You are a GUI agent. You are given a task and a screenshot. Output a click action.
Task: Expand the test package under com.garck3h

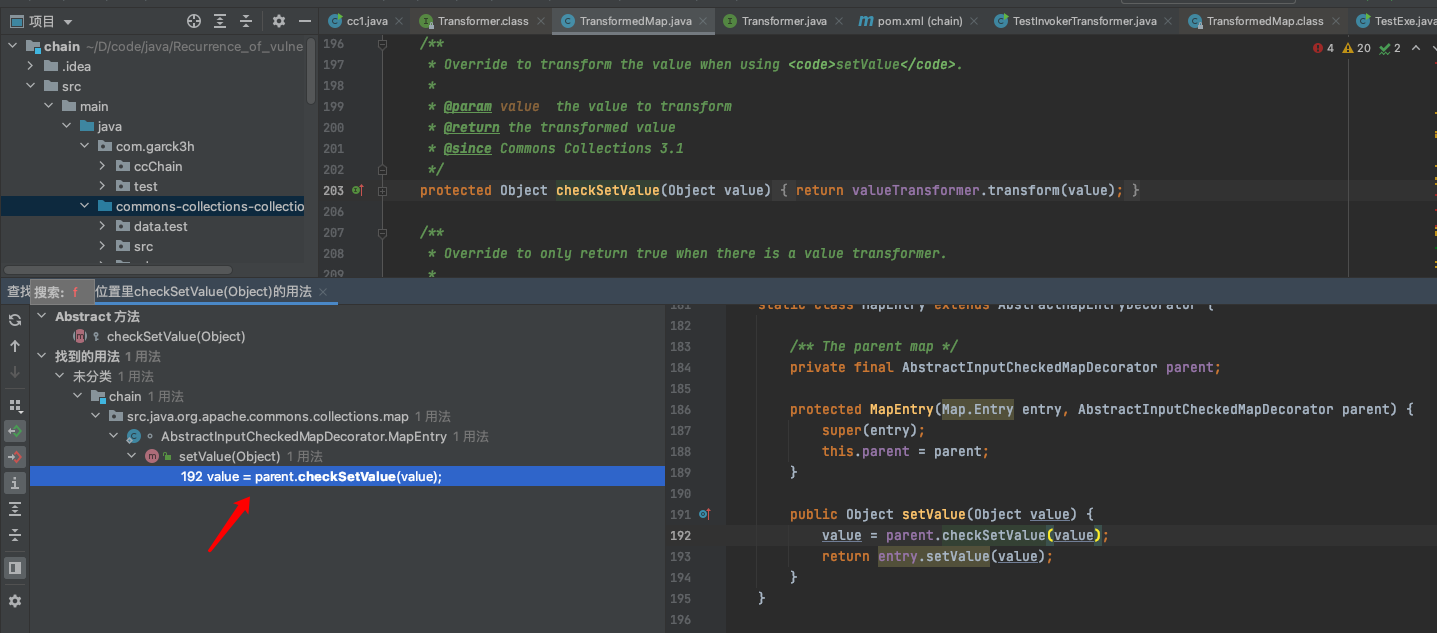tap(103, 186)
